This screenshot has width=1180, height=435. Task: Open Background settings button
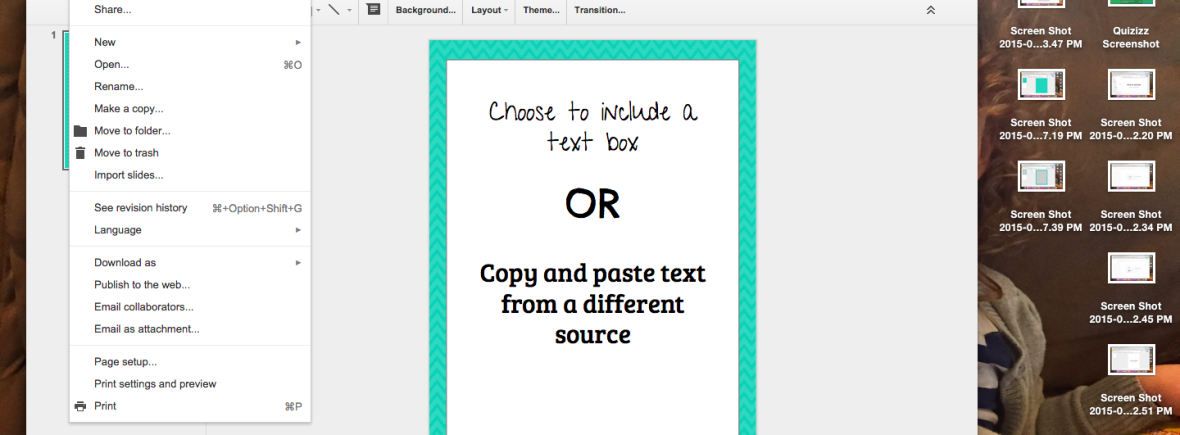425,10
